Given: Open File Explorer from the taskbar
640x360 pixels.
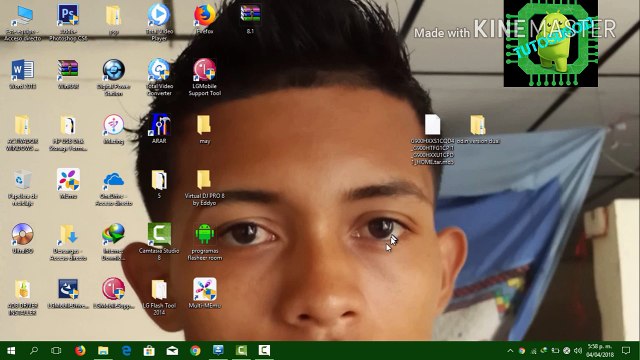Looking at the screenshot, I should tap(103, 351).
